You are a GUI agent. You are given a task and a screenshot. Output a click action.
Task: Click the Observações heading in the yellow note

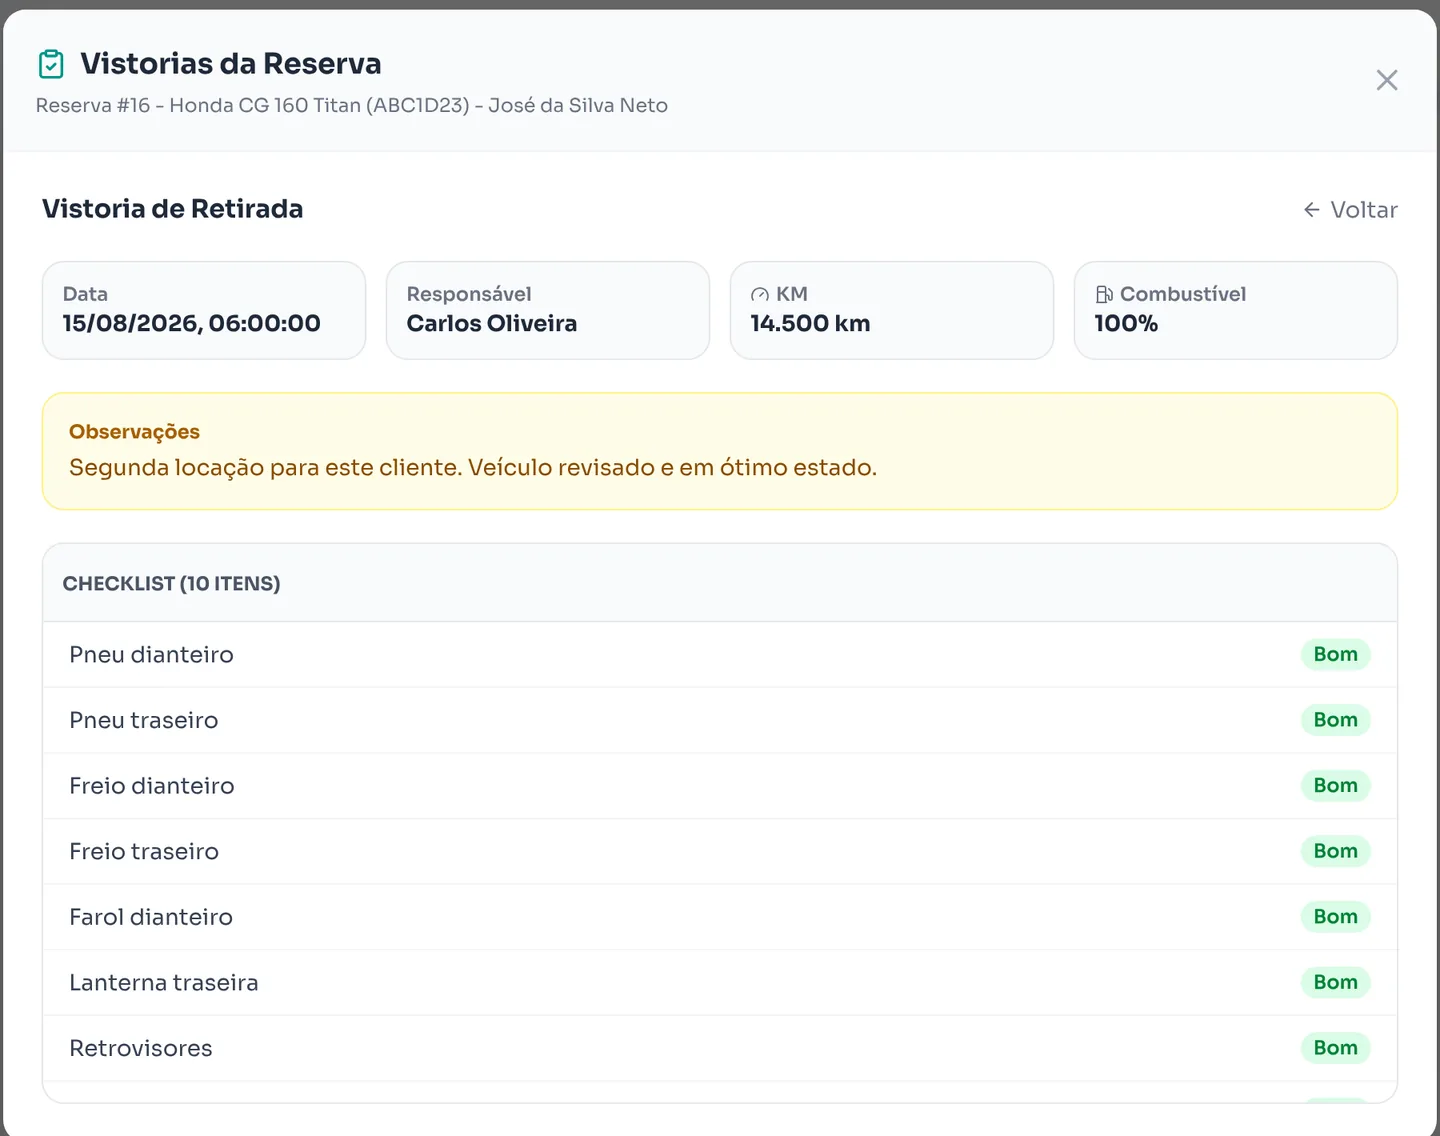[x=134, y=432]
